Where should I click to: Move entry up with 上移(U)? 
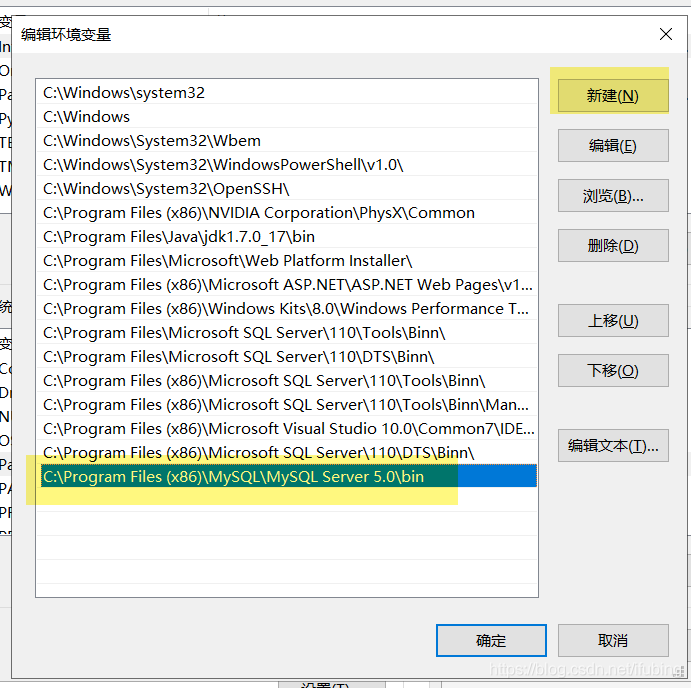click(613, 320)
